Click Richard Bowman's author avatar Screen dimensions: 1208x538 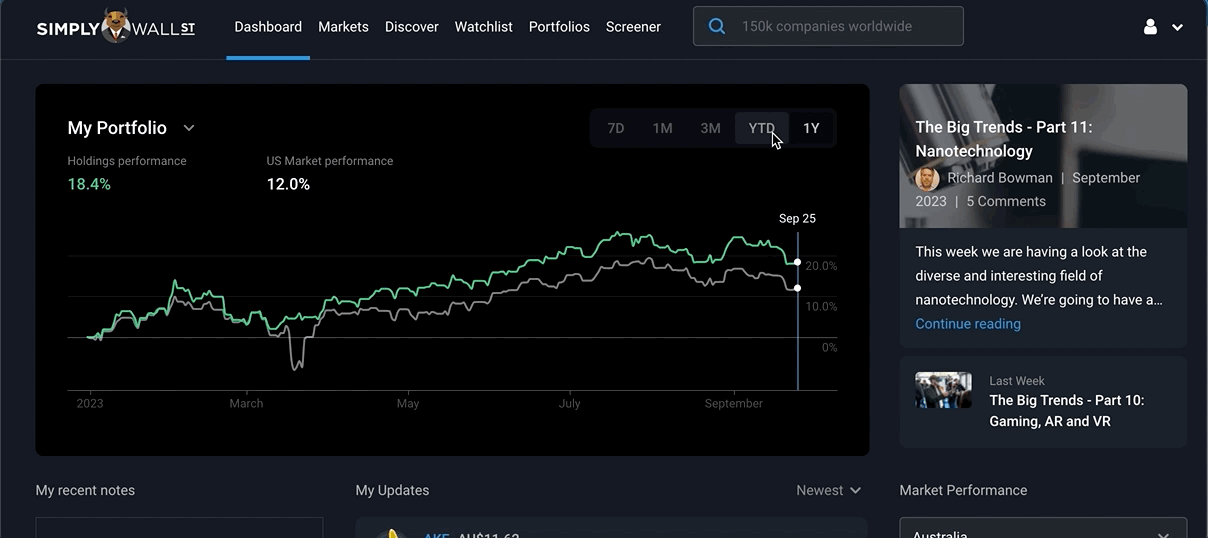(x=927, y=178)
